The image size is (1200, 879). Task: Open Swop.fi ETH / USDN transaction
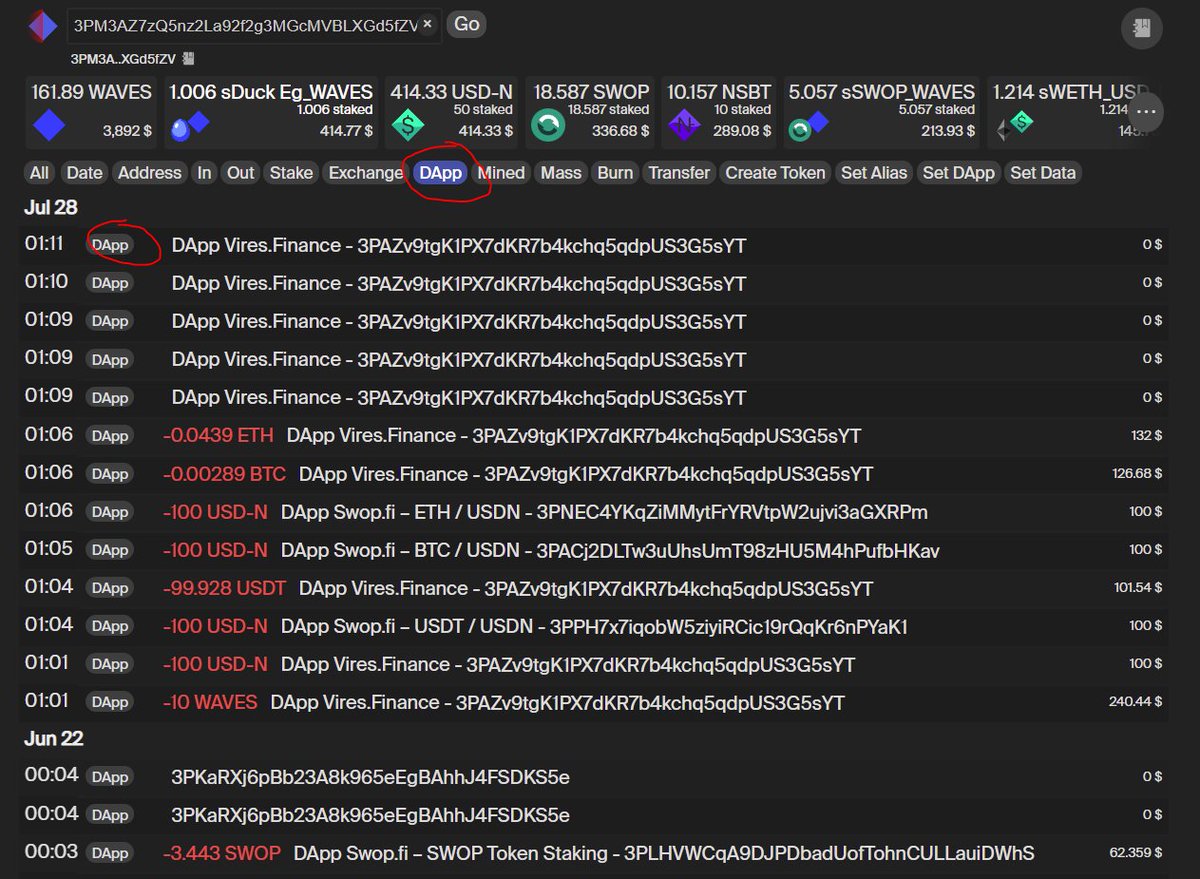pos(604,512)
